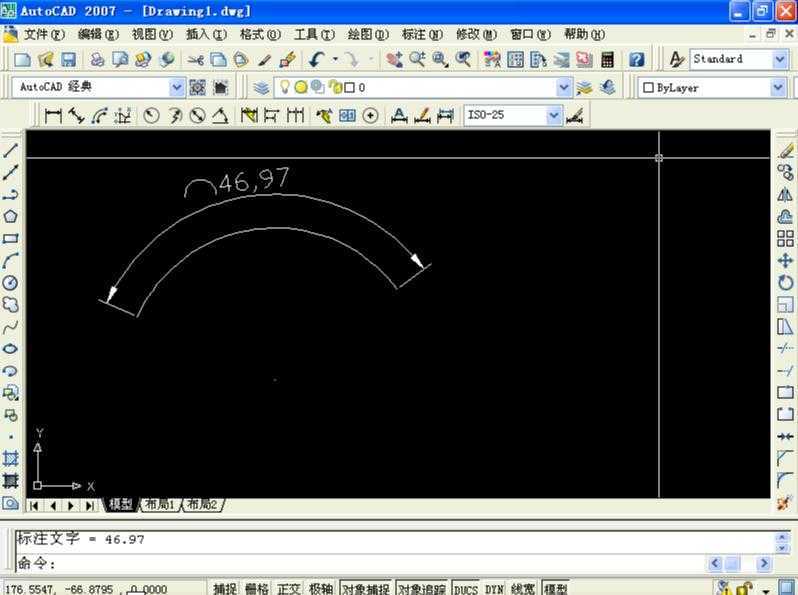The image size is (798, 595).
Task: Toggle DYN dynamic input
Action: (494, 589)
